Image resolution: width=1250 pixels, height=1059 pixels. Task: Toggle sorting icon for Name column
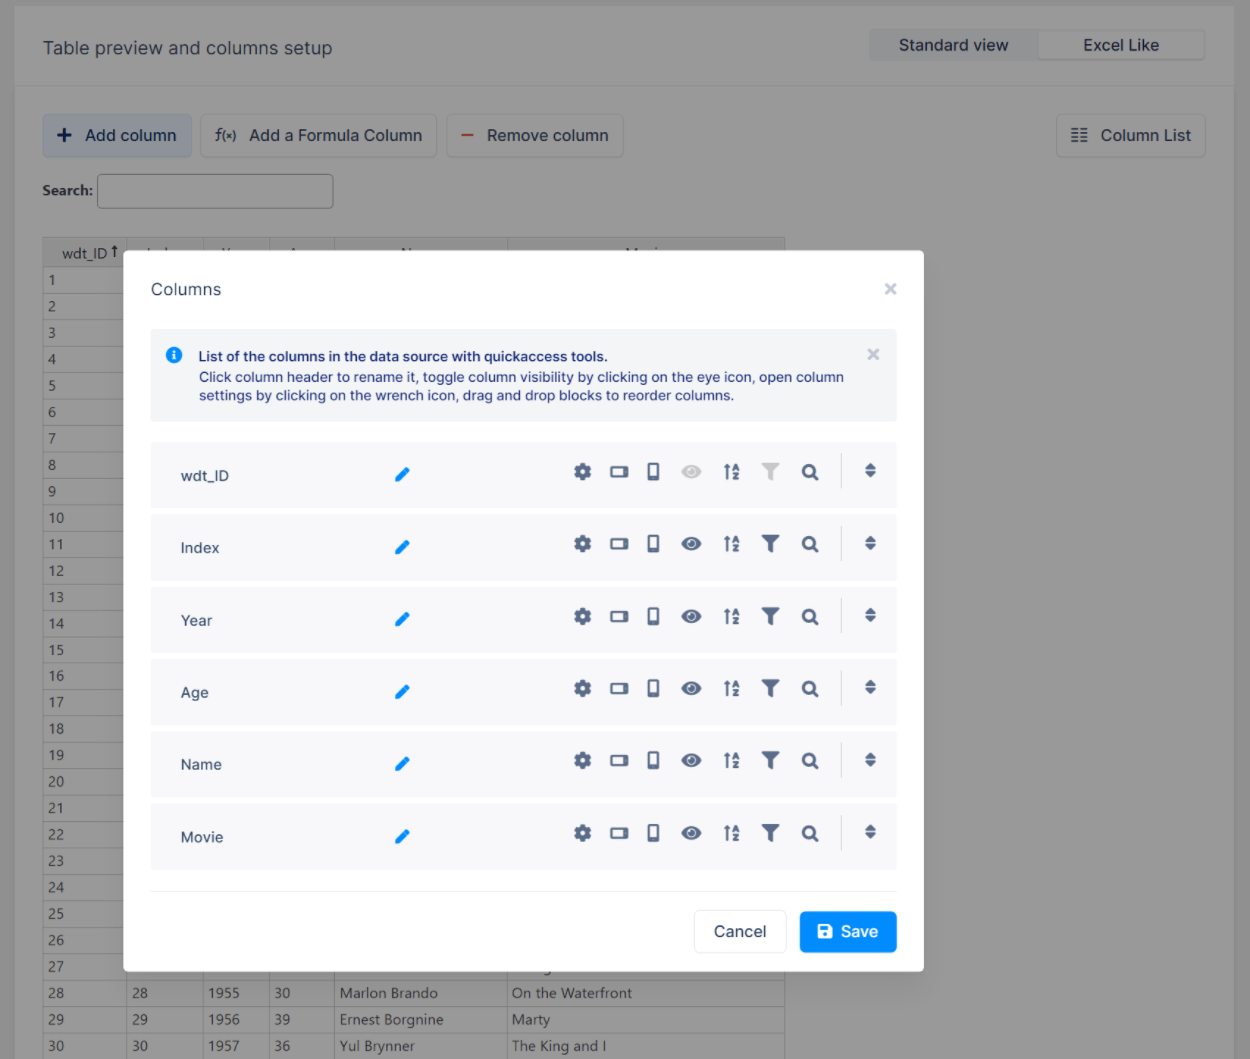tap(732, 760)
